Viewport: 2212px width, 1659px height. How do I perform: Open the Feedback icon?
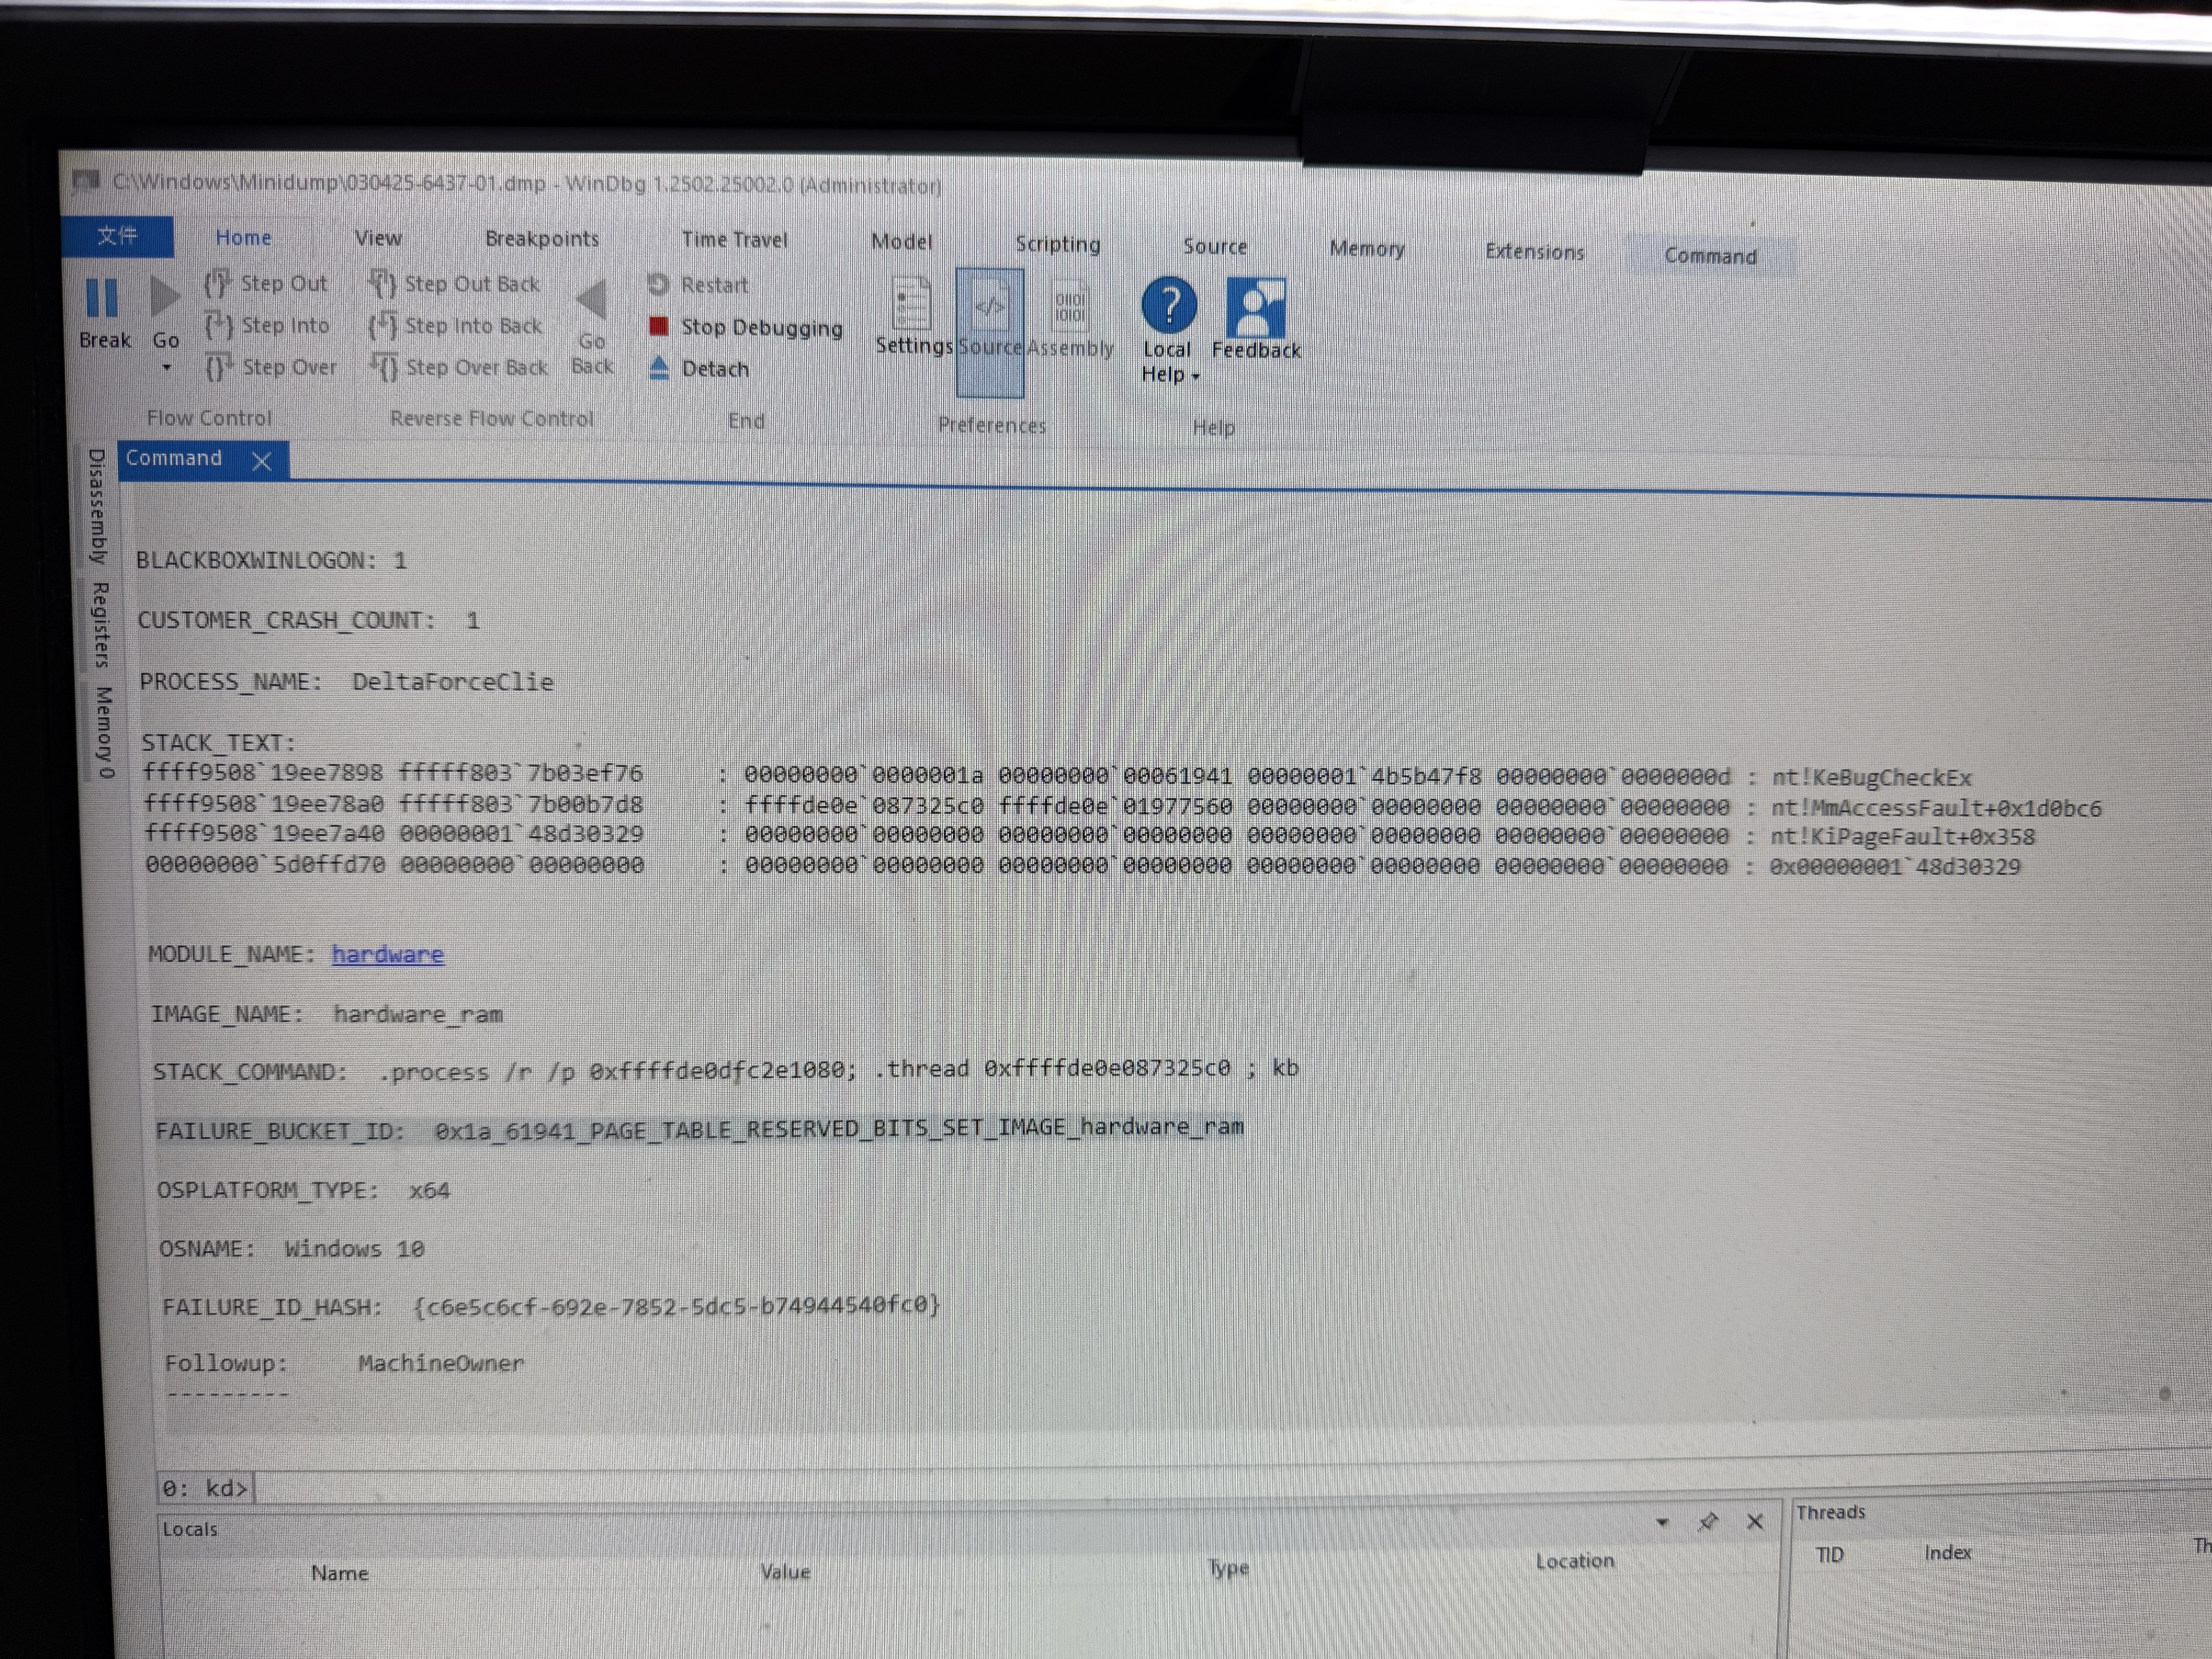coord(1255,307)
